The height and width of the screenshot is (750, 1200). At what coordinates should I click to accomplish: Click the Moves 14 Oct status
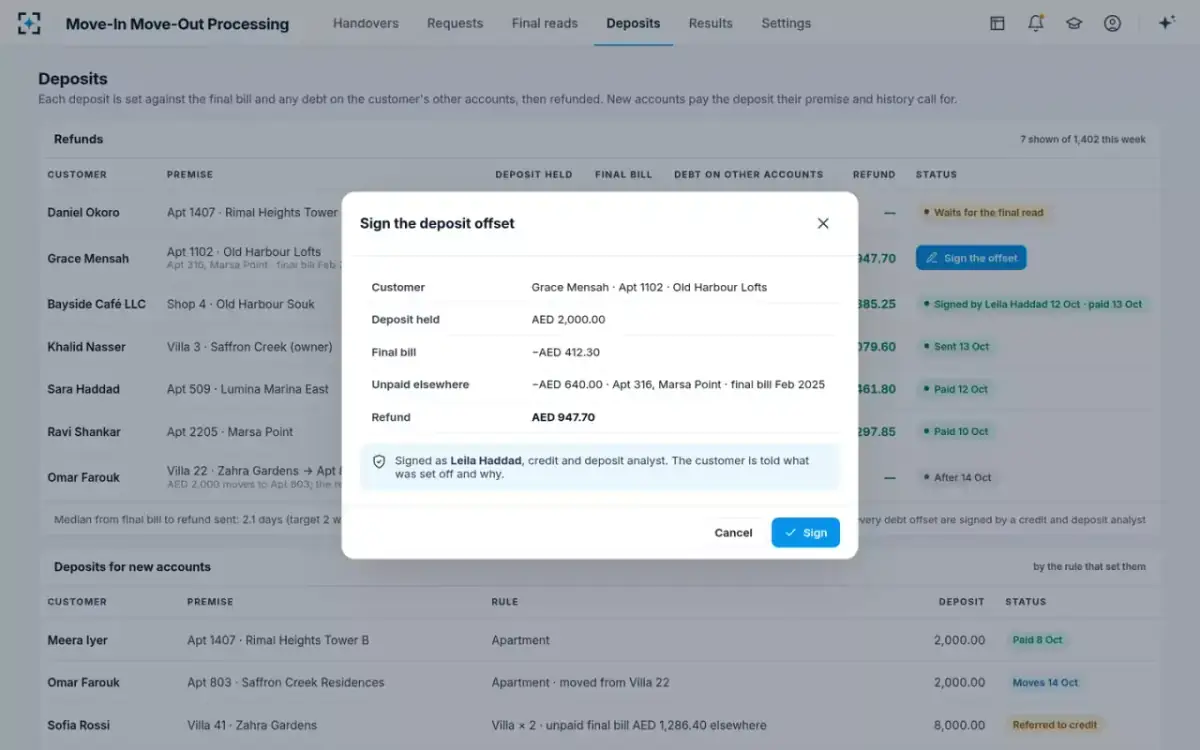click(x=1045, y=682)
